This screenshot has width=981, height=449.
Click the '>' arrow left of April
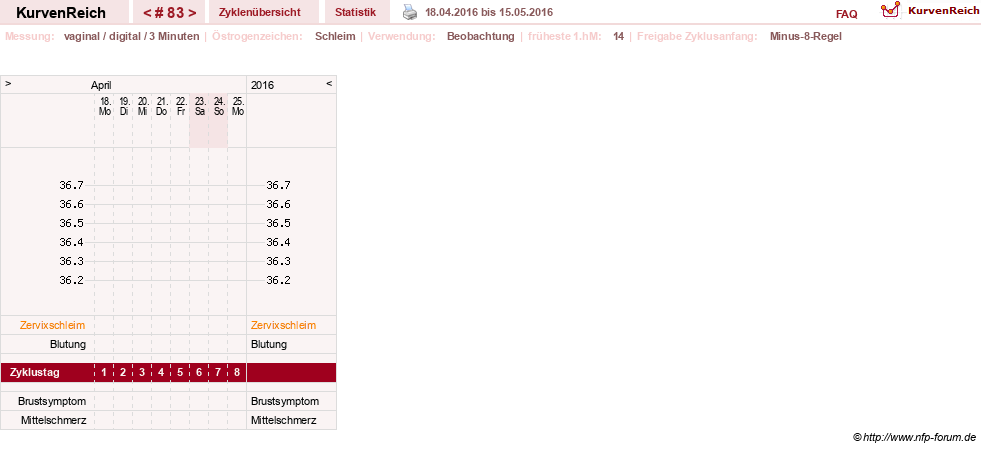8,83
